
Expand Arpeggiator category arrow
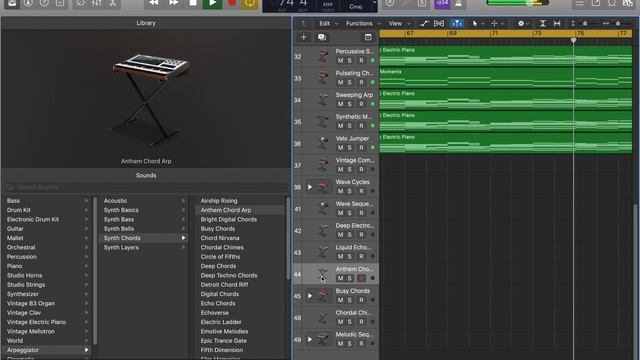click(x=86, y=350)
